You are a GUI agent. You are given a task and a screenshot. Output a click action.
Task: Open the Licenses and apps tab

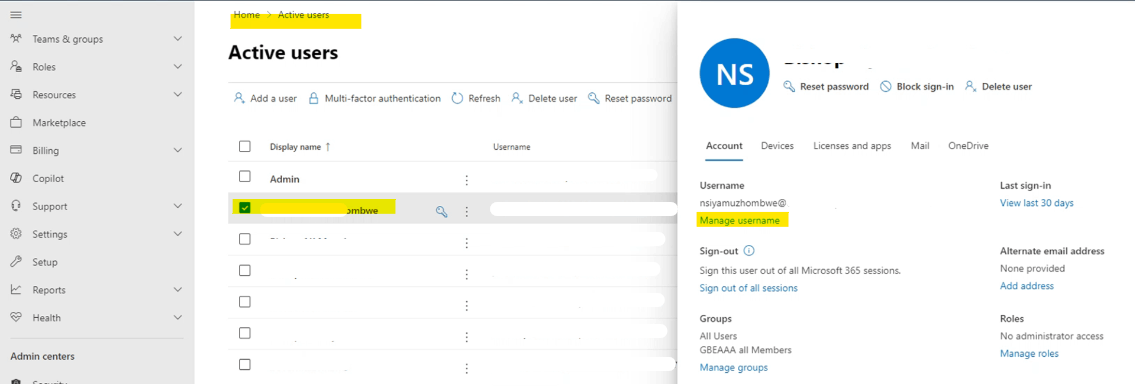point(852,145)
